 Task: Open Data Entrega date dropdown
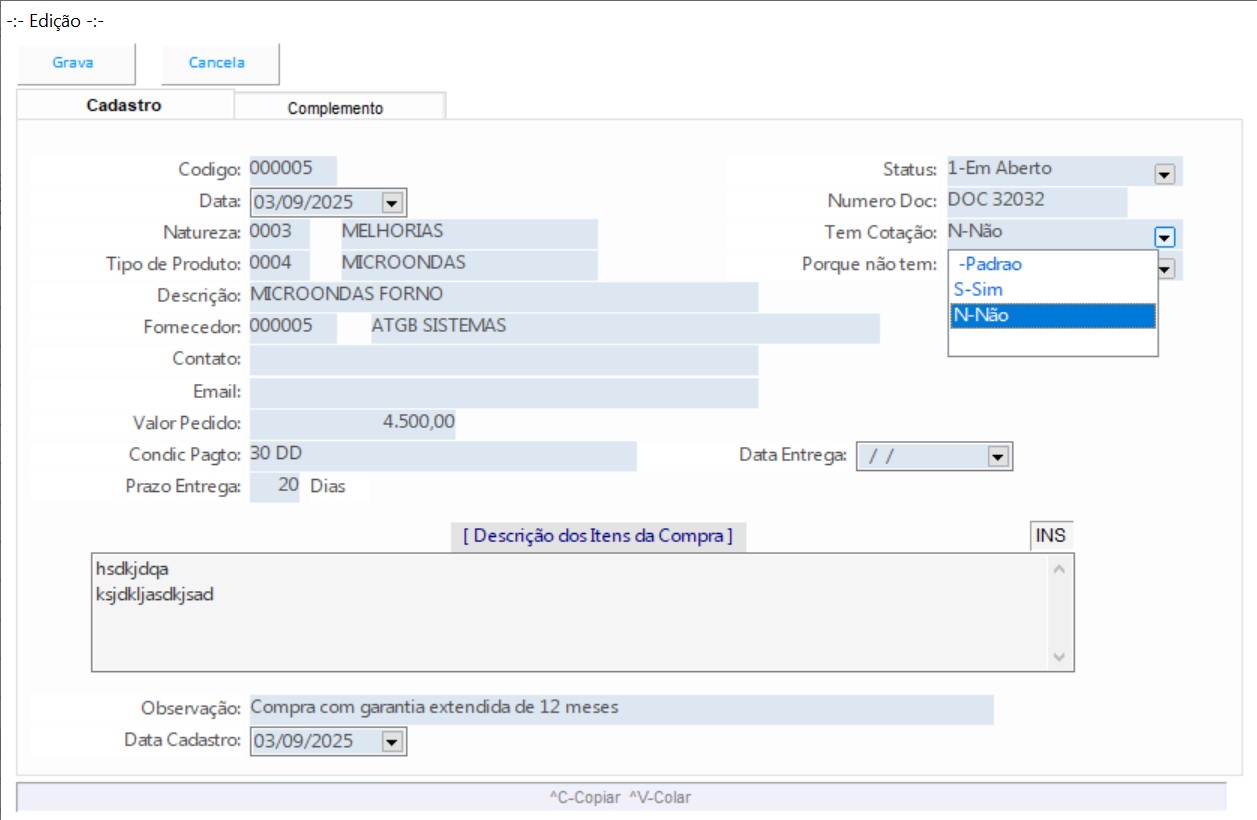tap(996, 457)
